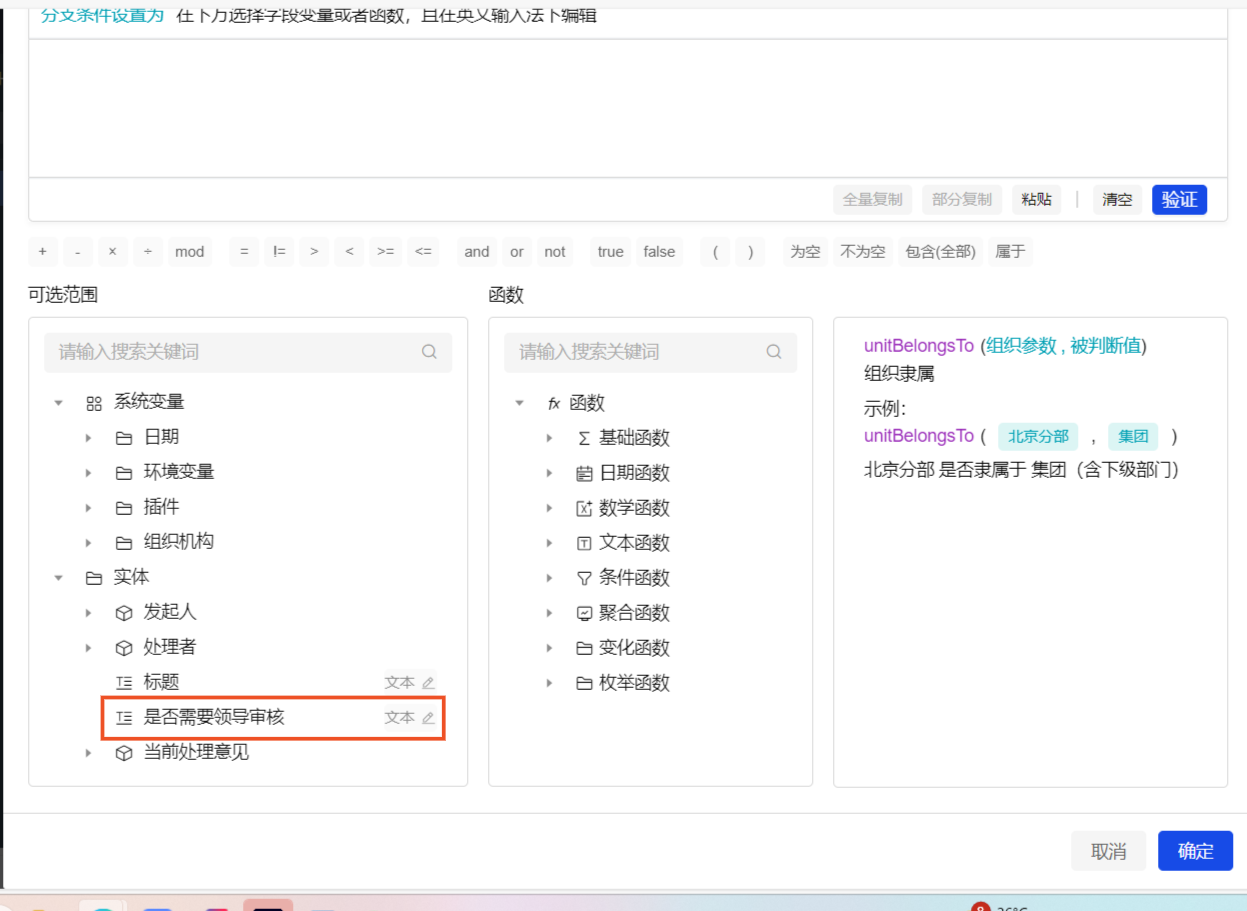
Task: Expand the 基础函数 category
Action: [549, 439]
